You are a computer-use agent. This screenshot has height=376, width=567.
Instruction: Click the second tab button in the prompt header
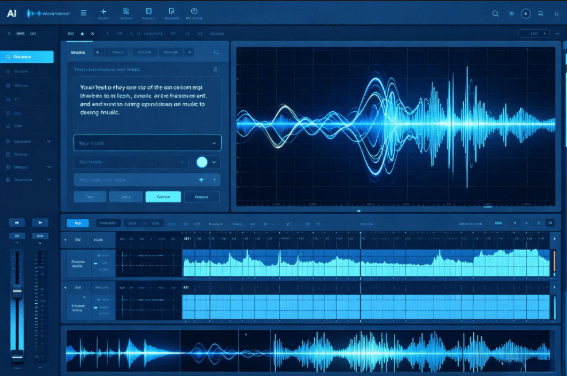[117, 52]
